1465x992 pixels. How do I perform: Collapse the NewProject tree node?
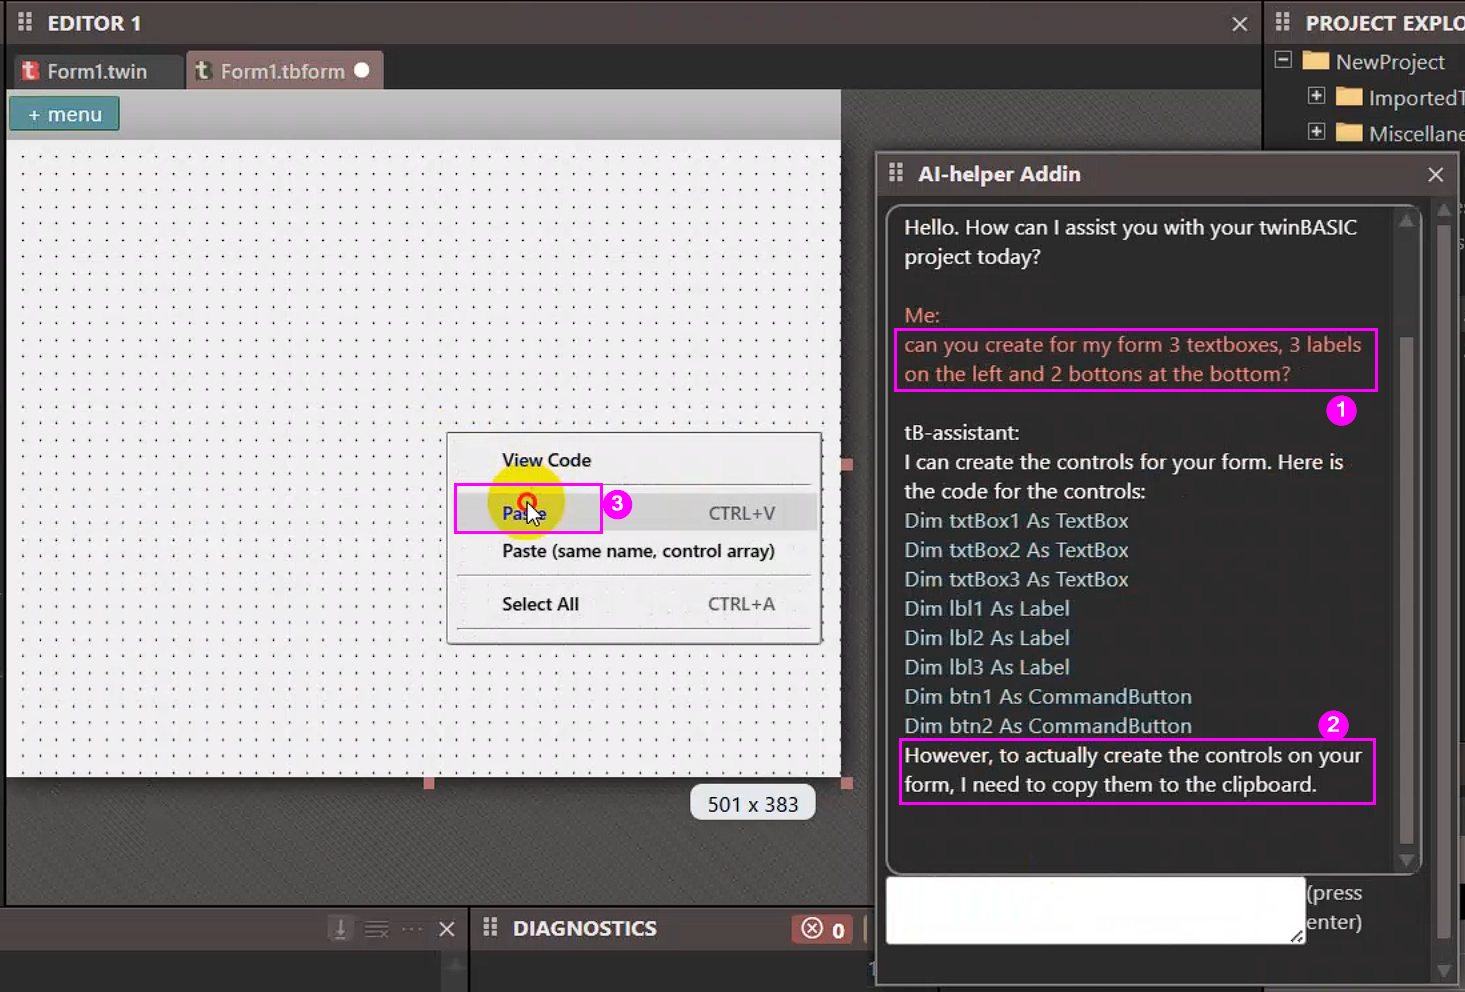coord(1283,60)
